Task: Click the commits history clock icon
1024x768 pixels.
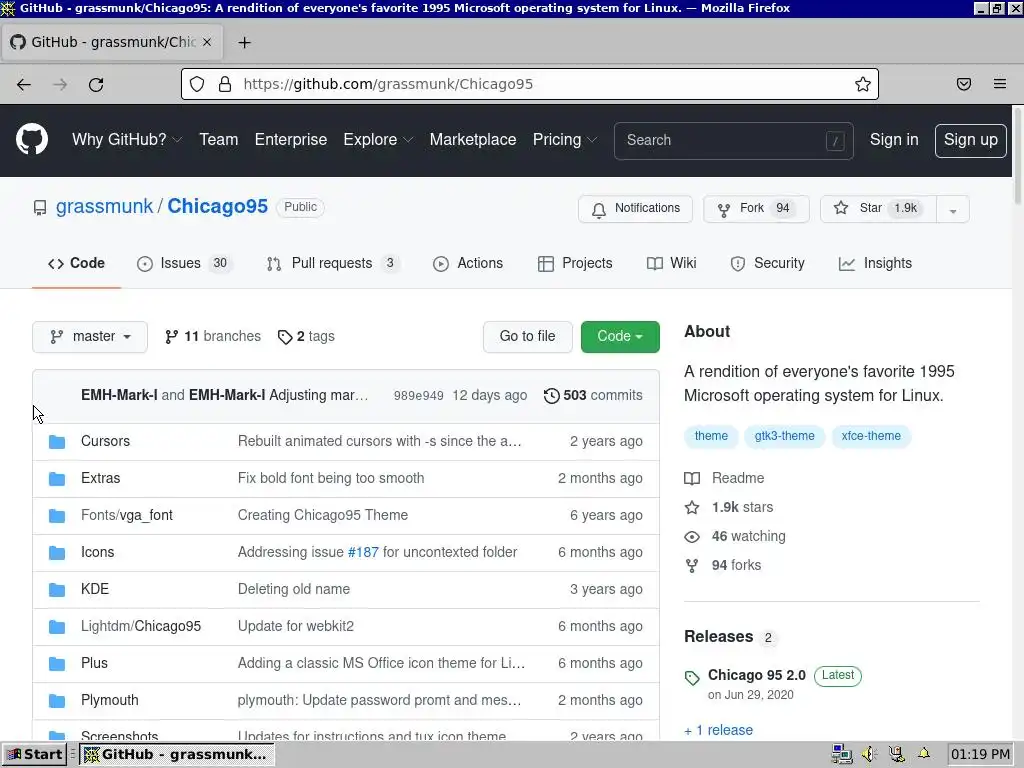Action: [x=552, y=396]
